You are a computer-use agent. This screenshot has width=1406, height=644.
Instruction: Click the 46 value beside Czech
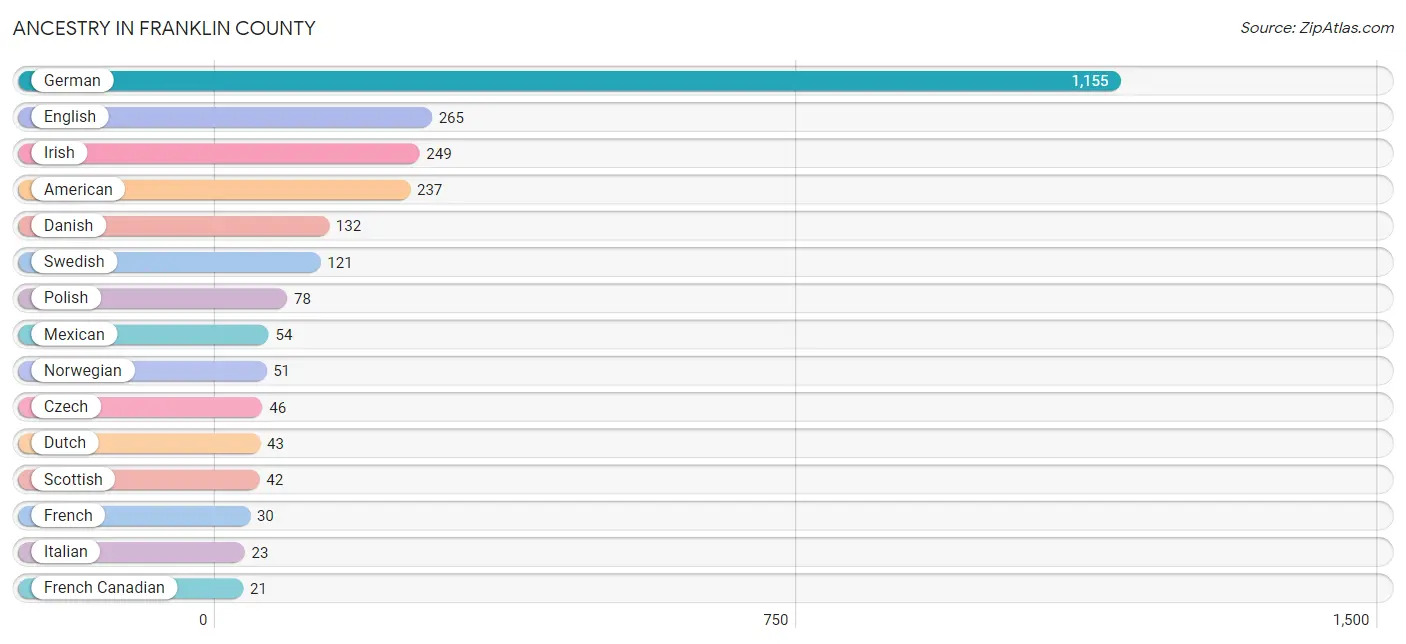tap(278, 408)
